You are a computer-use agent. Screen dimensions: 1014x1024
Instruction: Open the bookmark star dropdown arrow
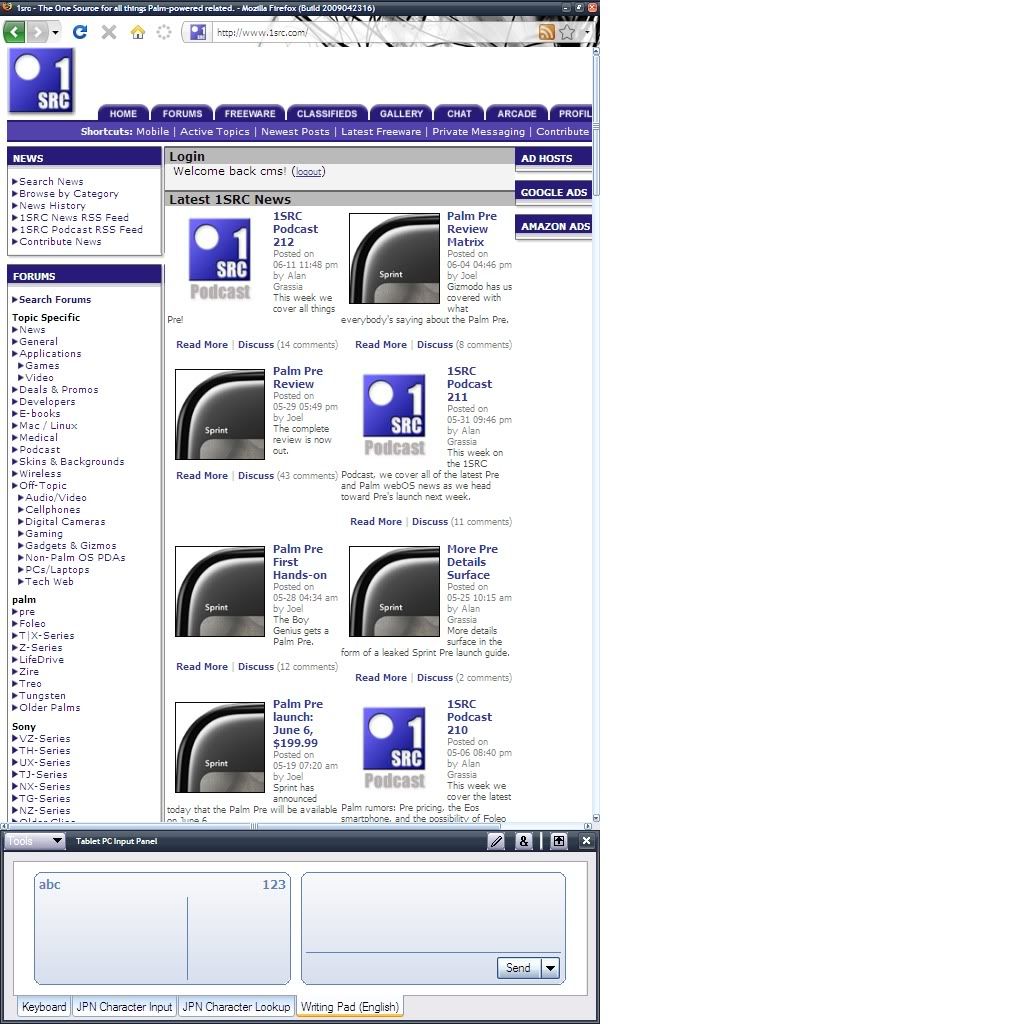pyautogui.click(x=586, y=32)
